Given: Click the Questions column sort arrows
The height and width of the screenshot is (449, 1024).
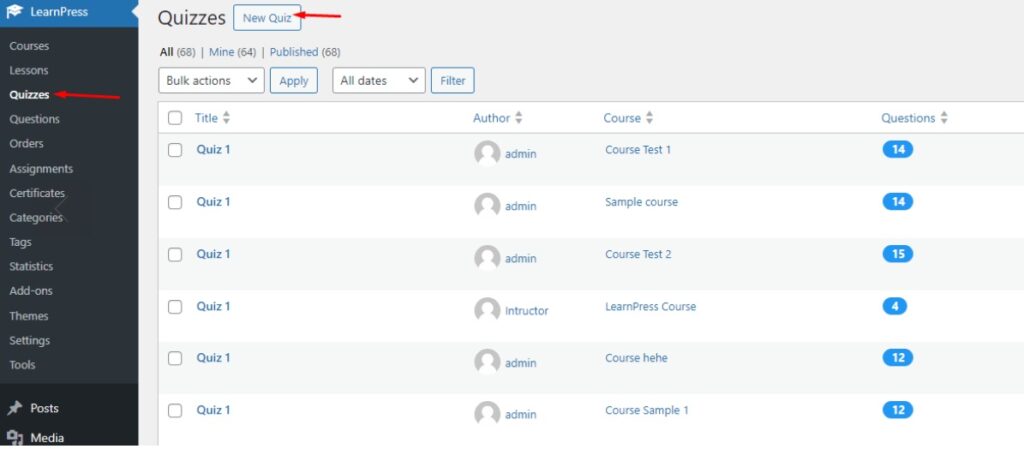Looking at the screenshot, I should tap(944, 118).
